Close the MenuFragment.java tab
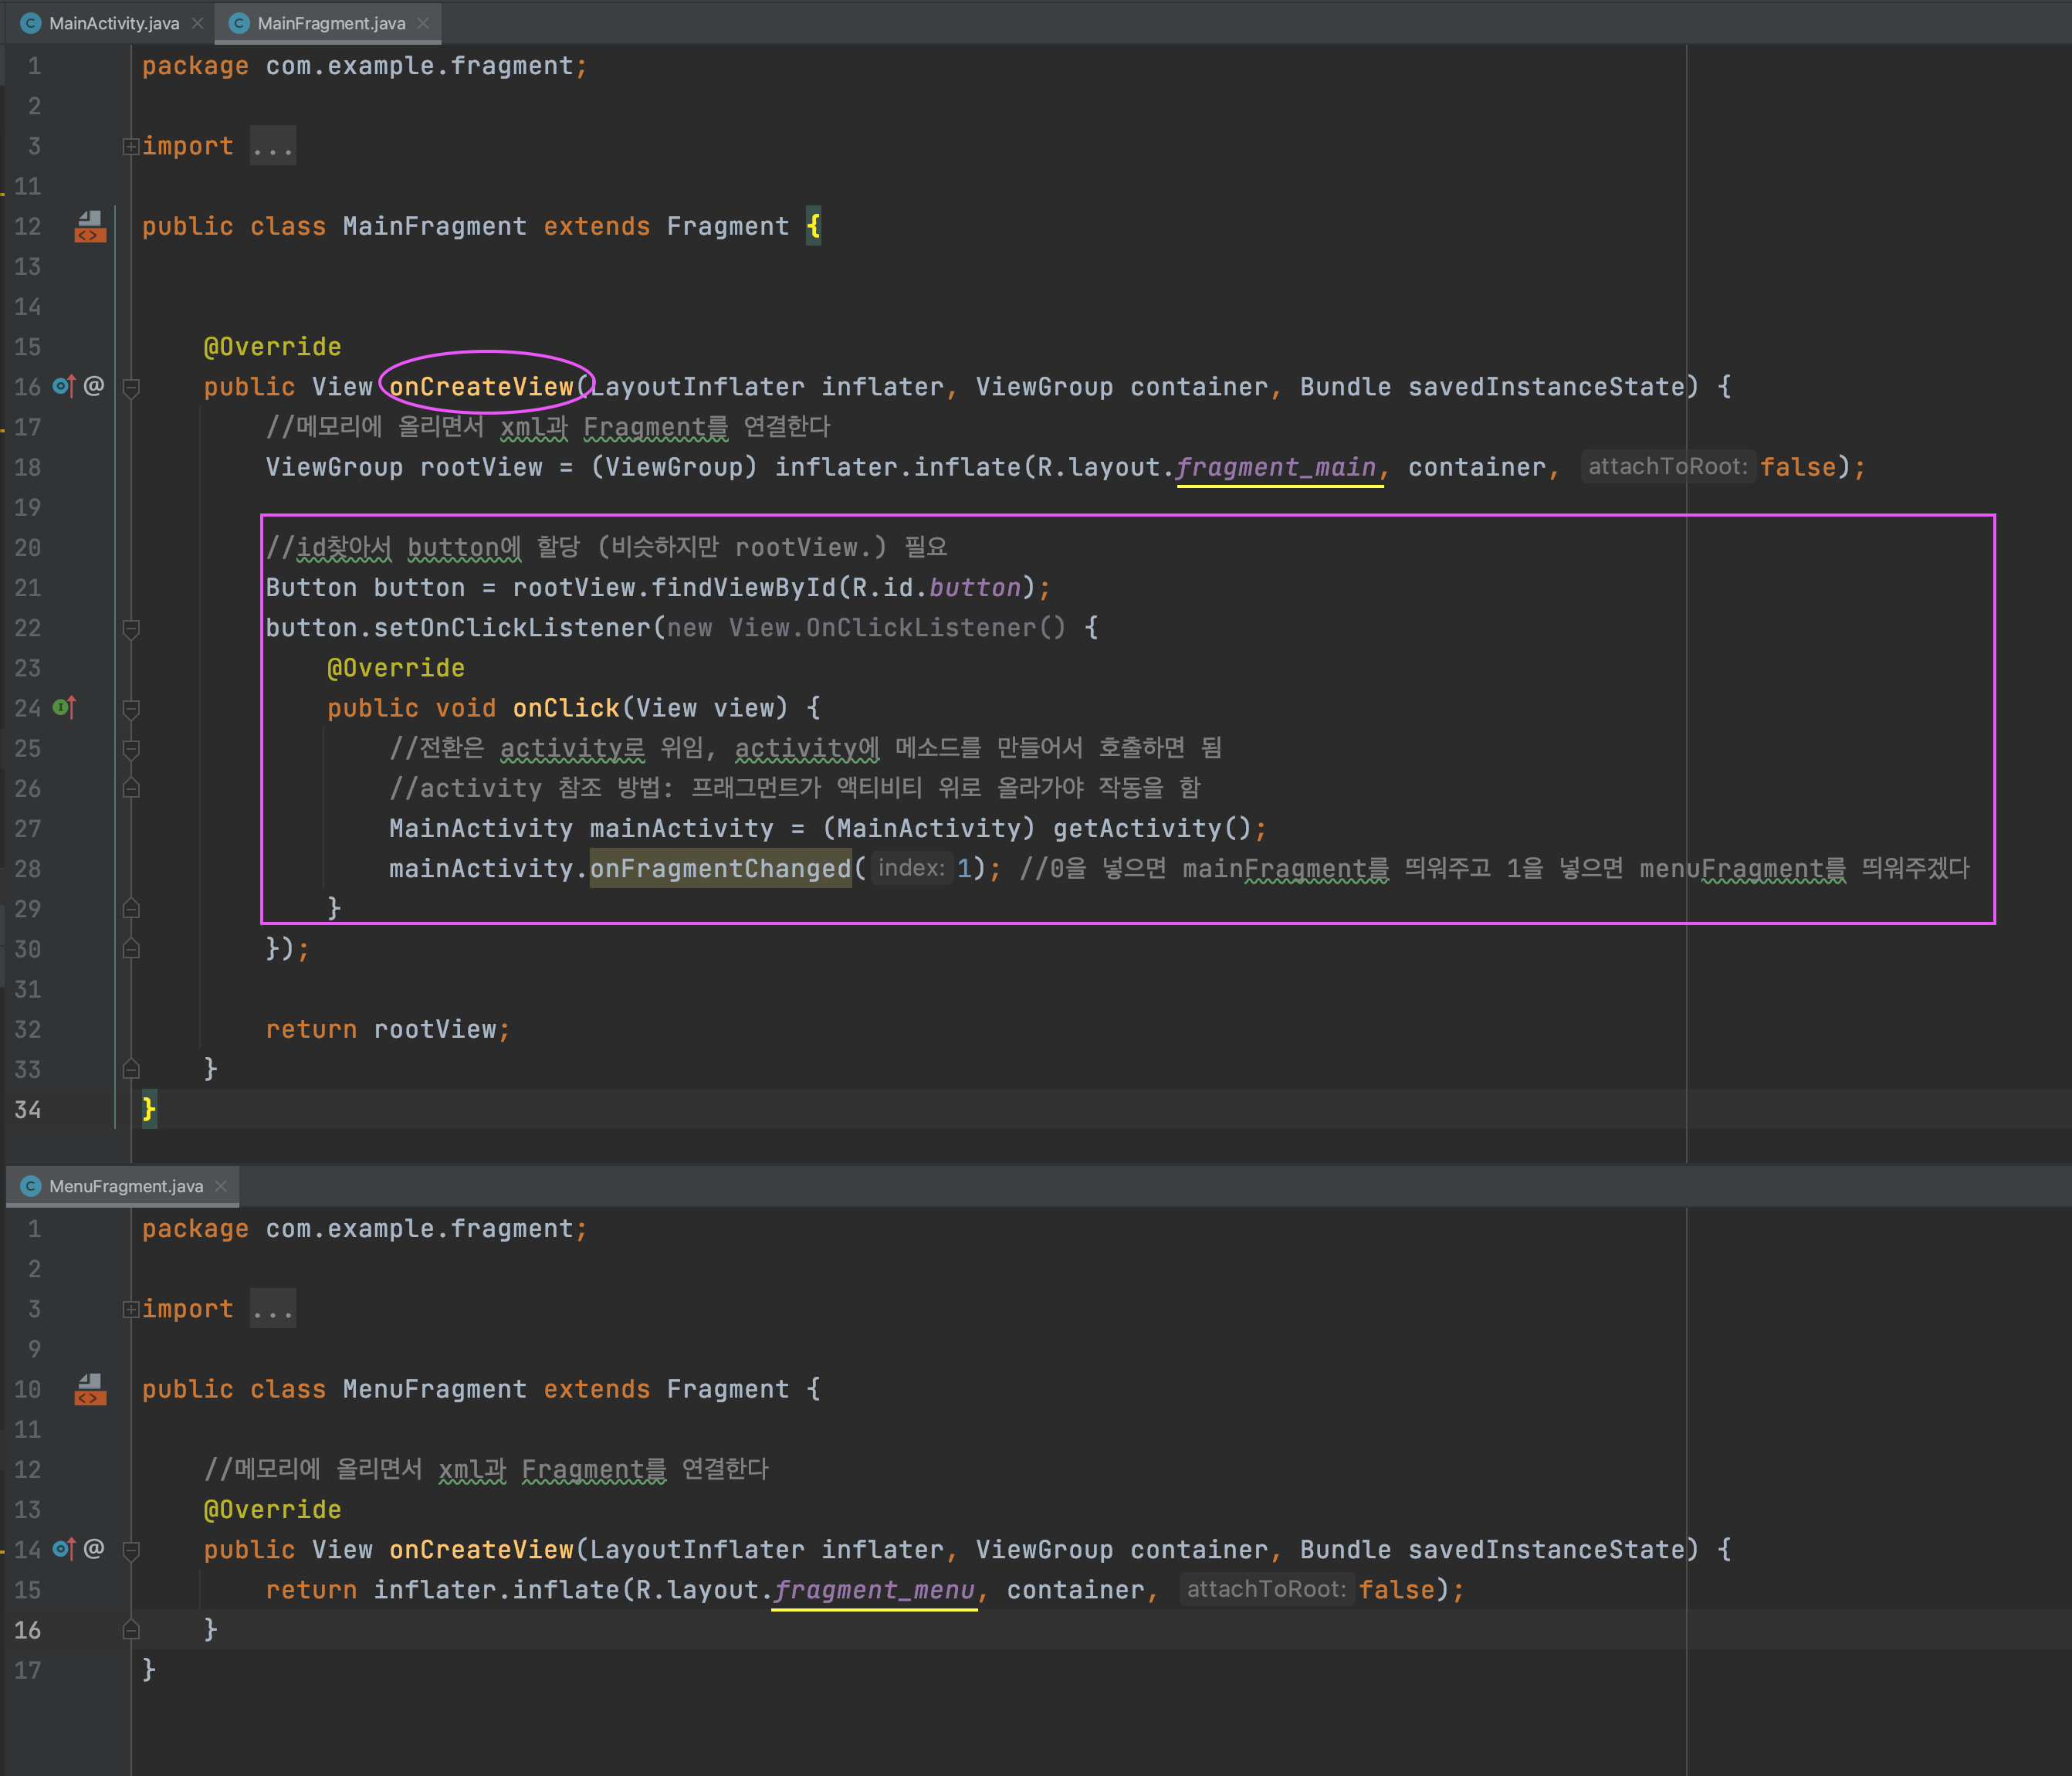 (x=221, y=1186)
